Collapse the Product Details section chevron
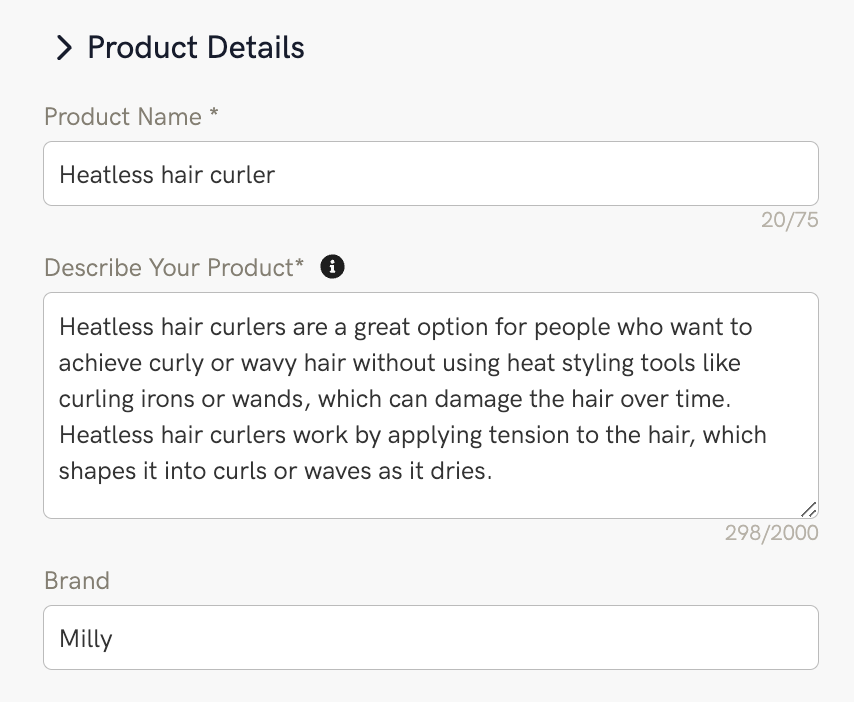Viewport: 854px width, 702px height. pyautogui.click(x=64, y=47)
